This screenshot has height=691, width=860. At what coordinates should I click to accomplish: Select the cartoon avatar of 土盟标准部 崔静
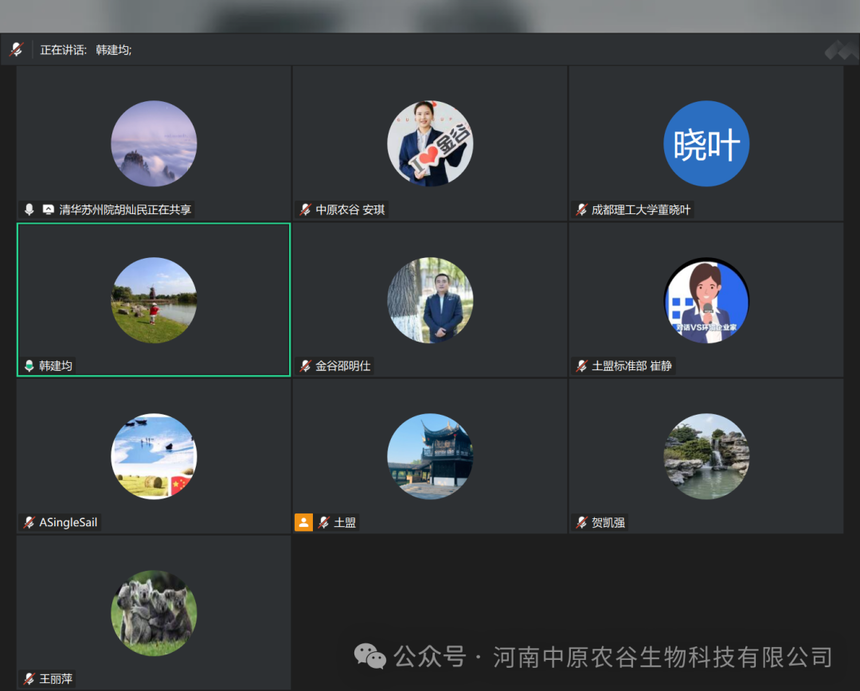click(706, 300)
